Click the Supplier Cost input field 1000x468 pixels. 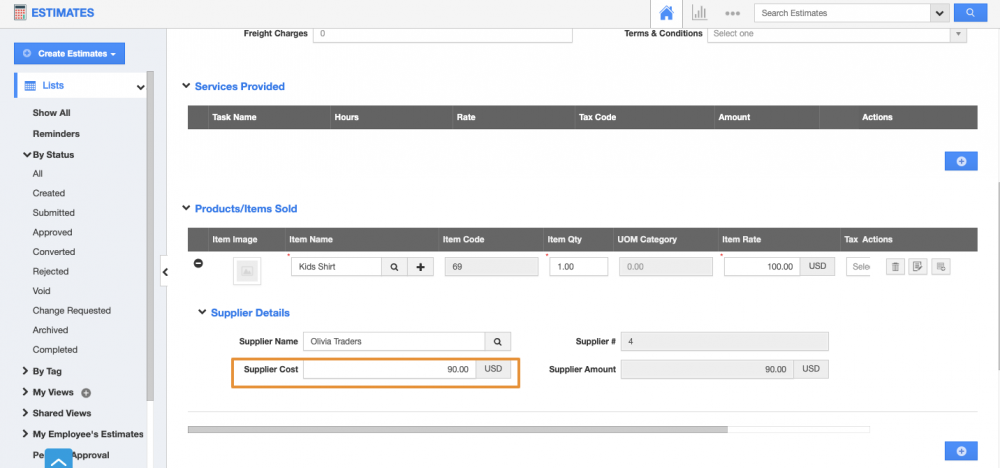coord(389,369)
